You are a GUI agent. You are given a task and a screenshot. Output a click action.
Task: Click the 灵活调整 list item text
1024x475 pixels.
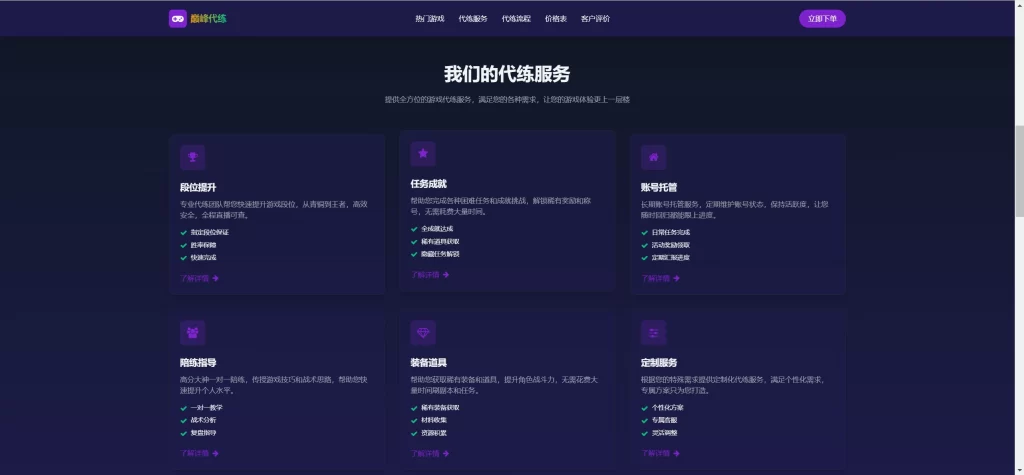(x=665, y=433)
